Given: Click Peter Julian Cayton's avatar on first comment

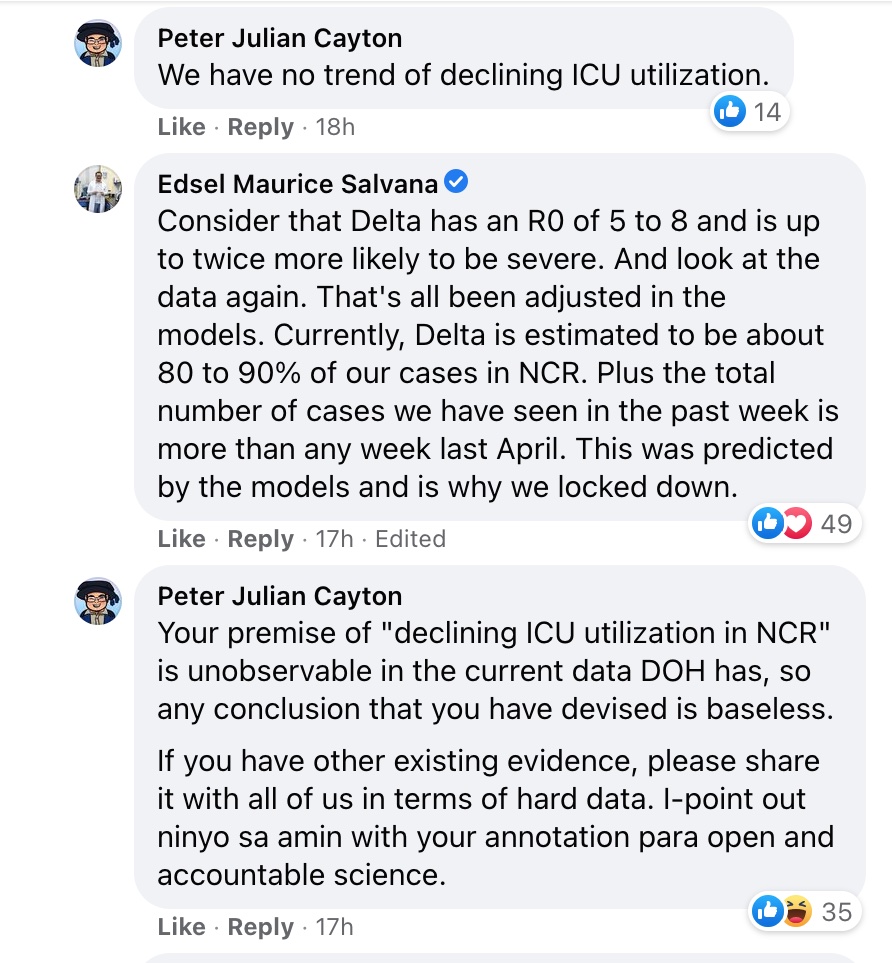Looking at the screenshot, I should pyautogui.click(x=98, y=44).
